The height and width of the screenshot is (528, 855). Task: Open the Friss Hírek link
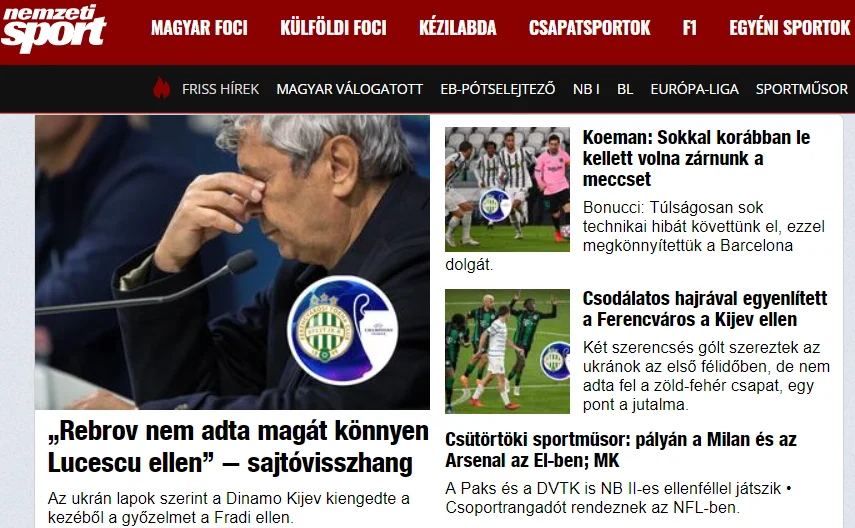(220, 89)
